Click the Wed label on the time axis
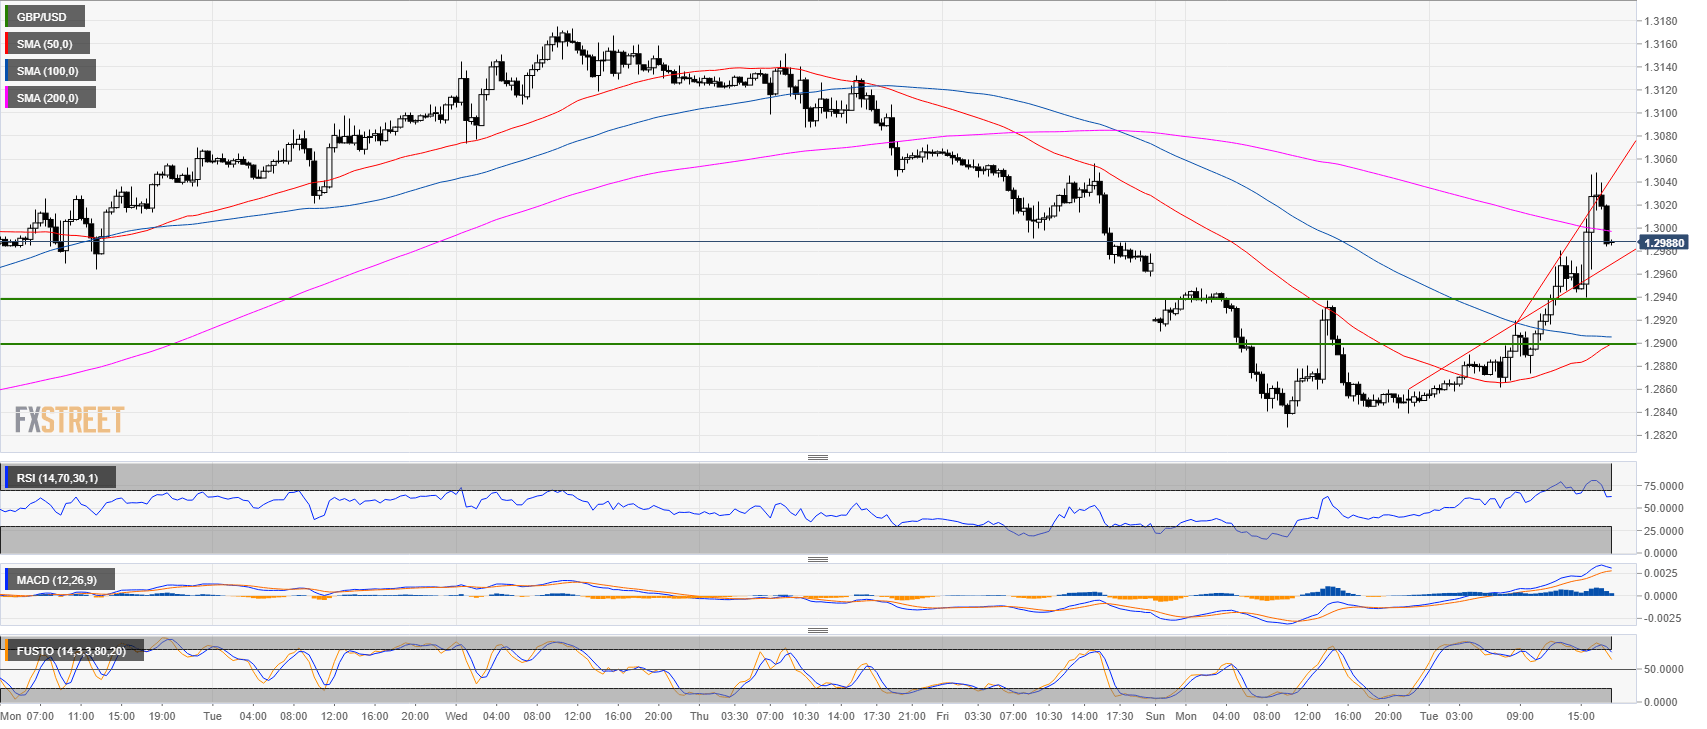The height and width of the screenshot is (729, 1707). coord(456,716)
